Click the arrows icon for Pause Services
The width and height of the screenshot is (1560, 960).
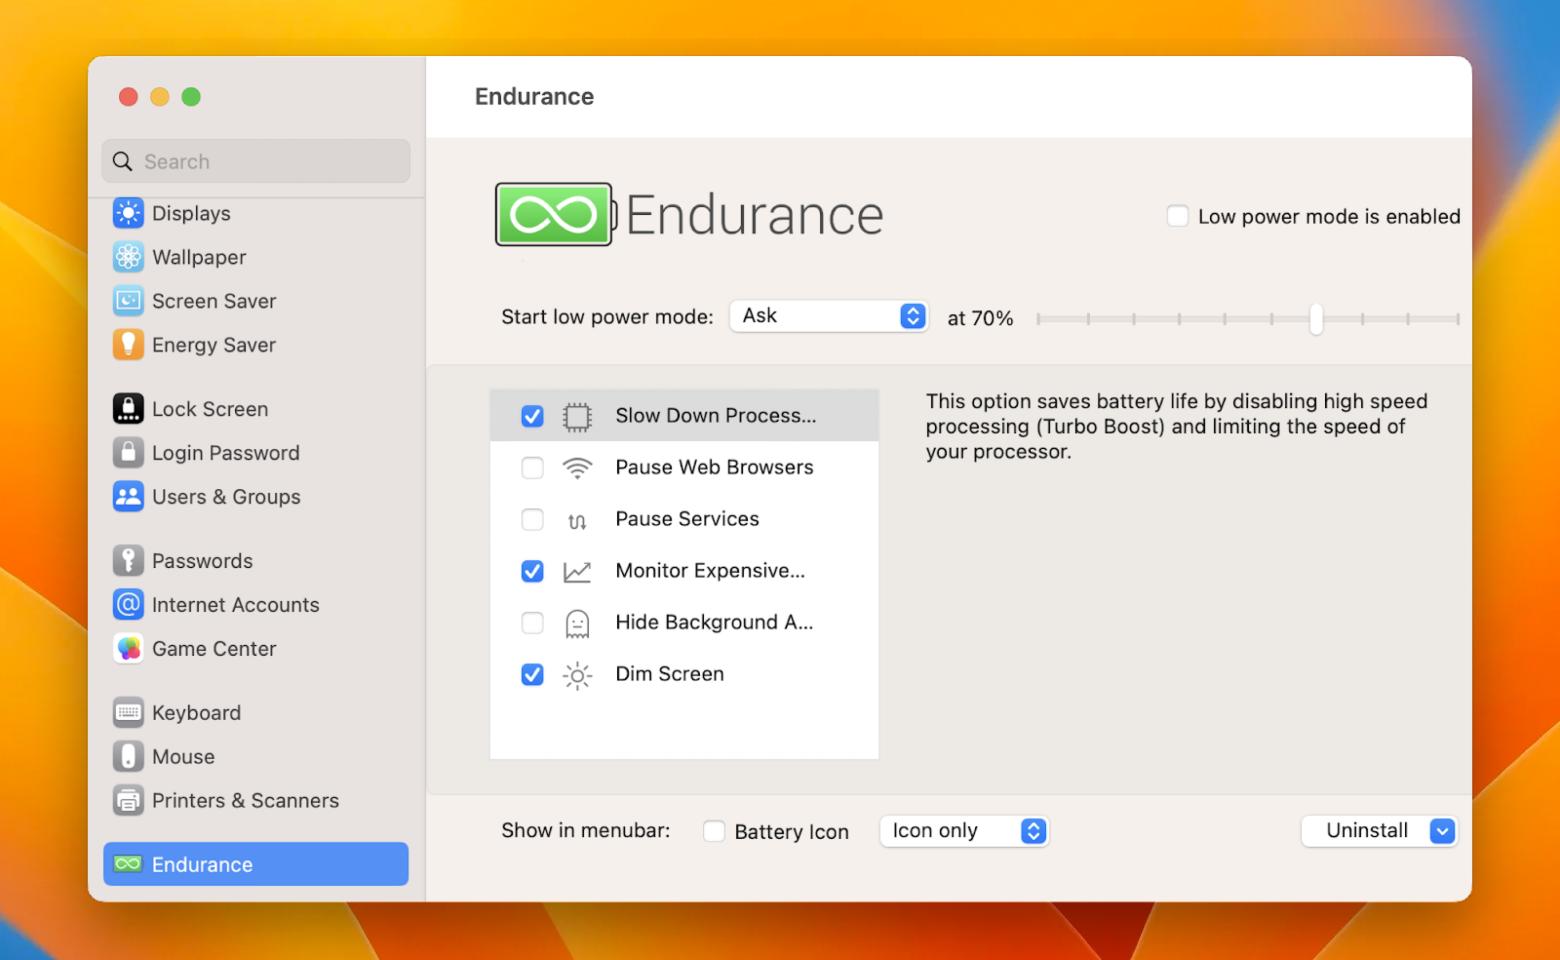point(577,520)
